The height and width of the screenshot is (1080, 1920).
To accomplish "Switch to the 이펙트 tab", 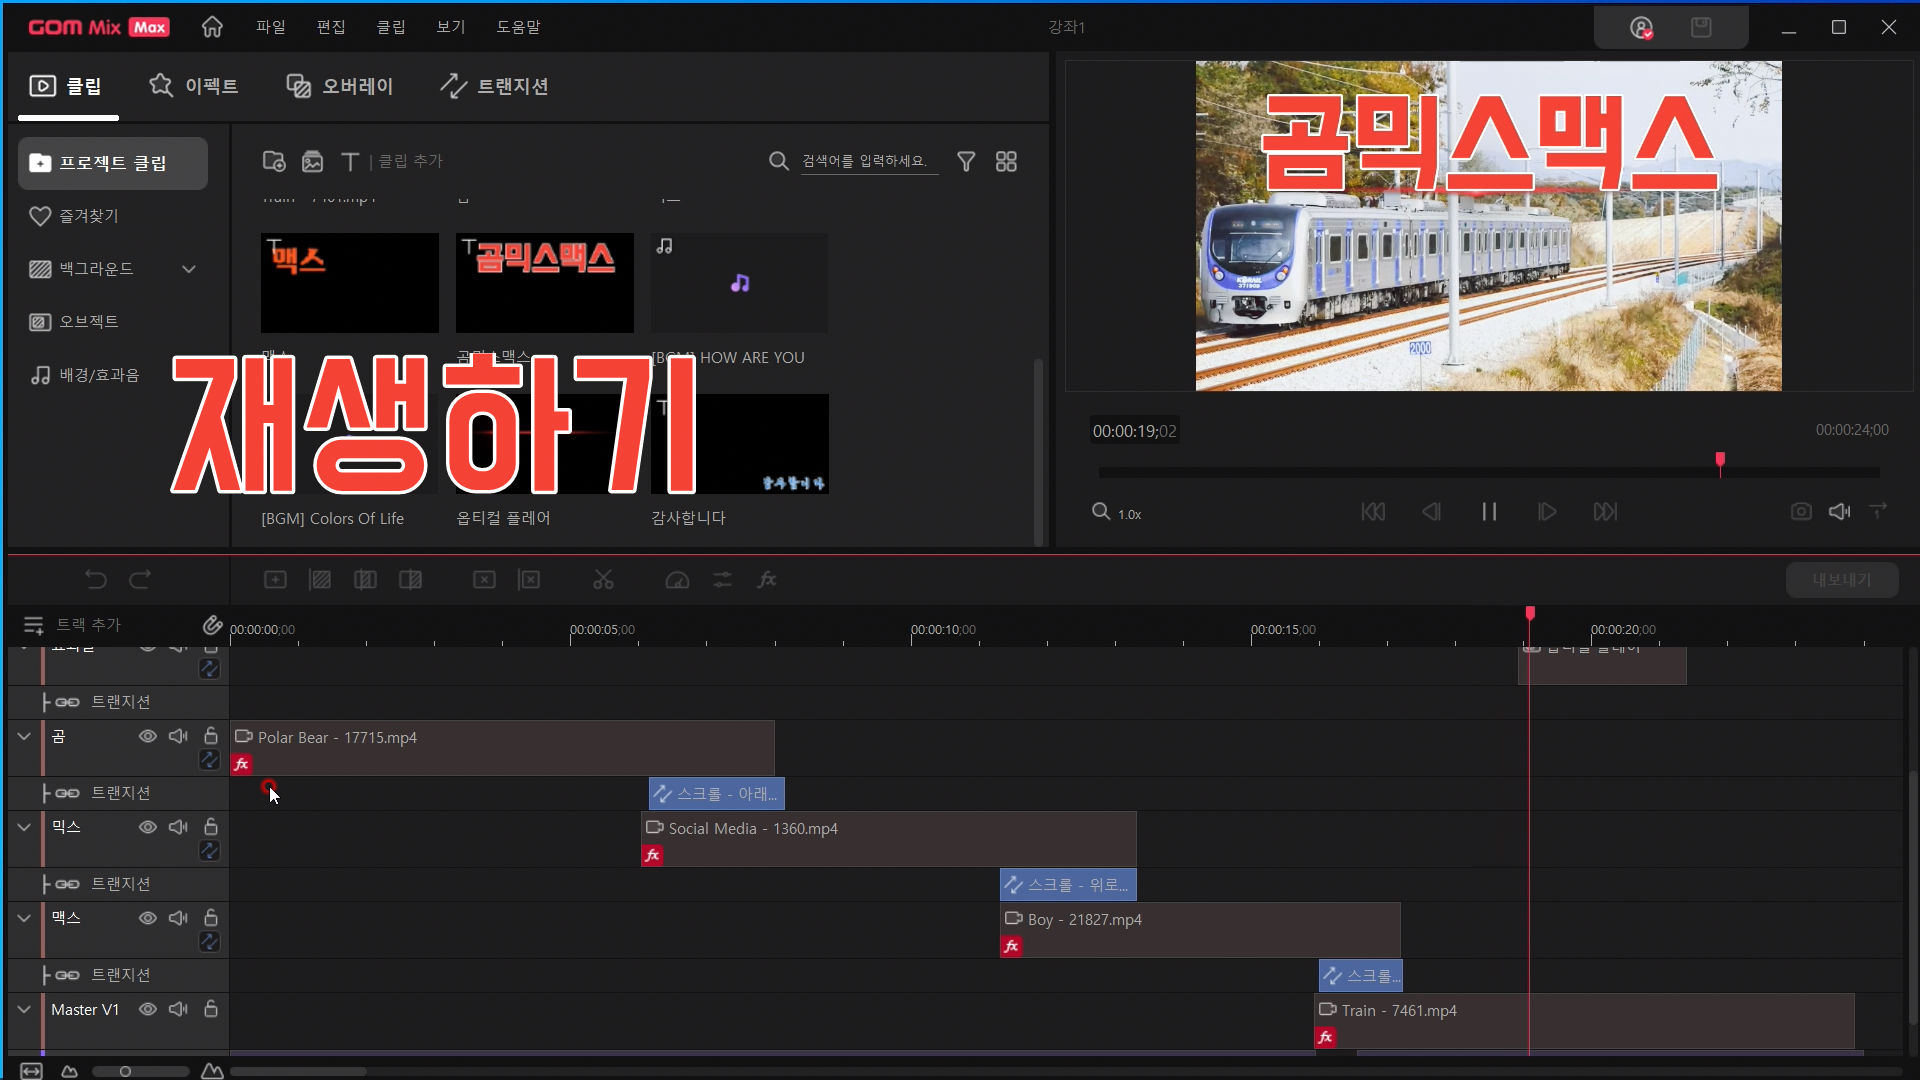I will [x=193, y=86].
